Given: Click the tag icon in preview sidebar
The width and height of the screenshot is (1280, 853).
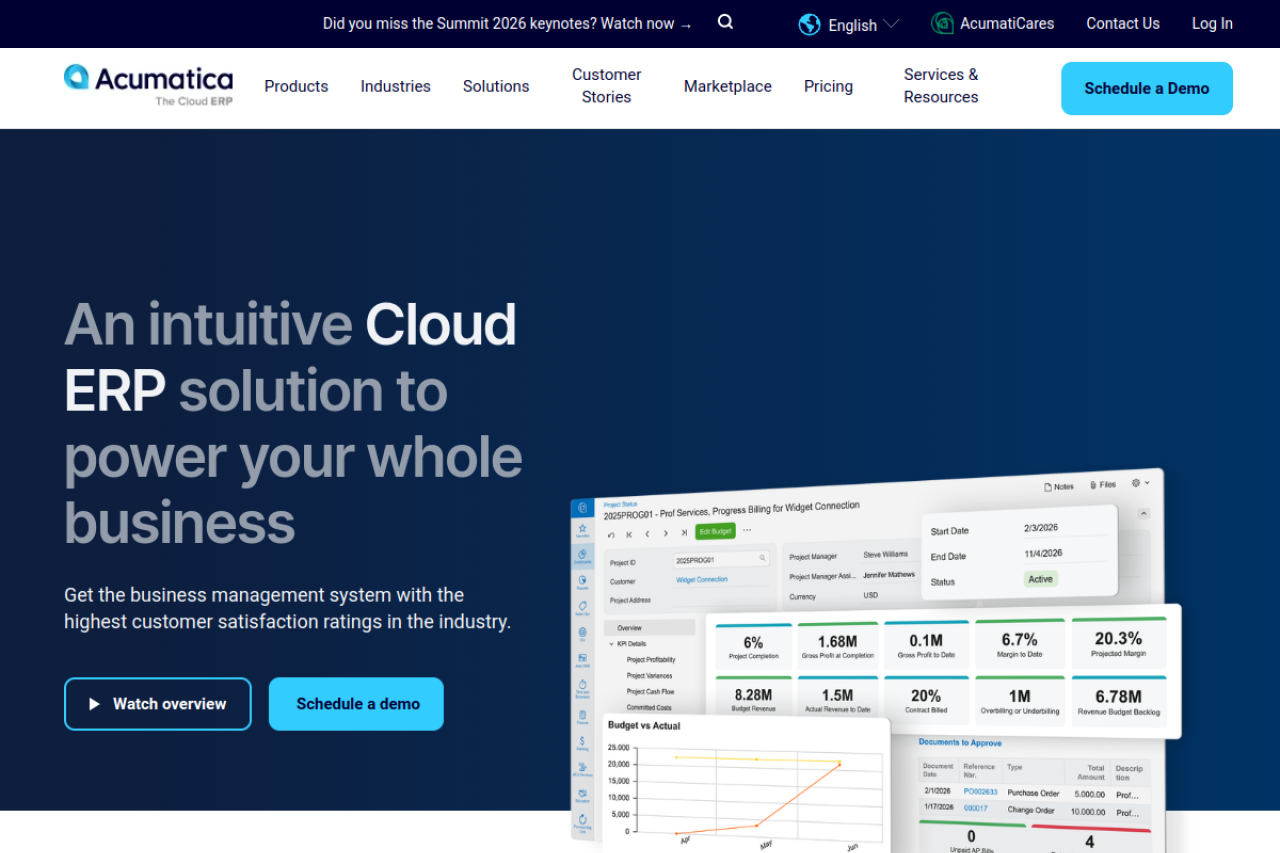Looking at the screenshot, I should [x=583, y=606].
